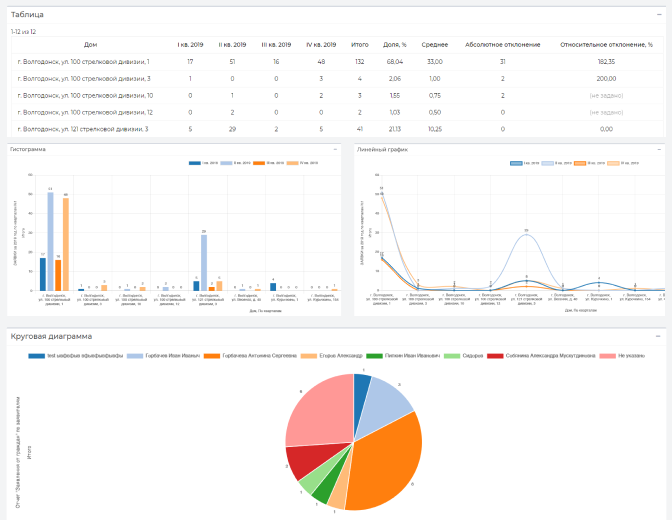This screenshot has height=520, width=672.
Task: Toggle Пипкин Иван Иванович pie legend entry
Action: tap(403, 356)
